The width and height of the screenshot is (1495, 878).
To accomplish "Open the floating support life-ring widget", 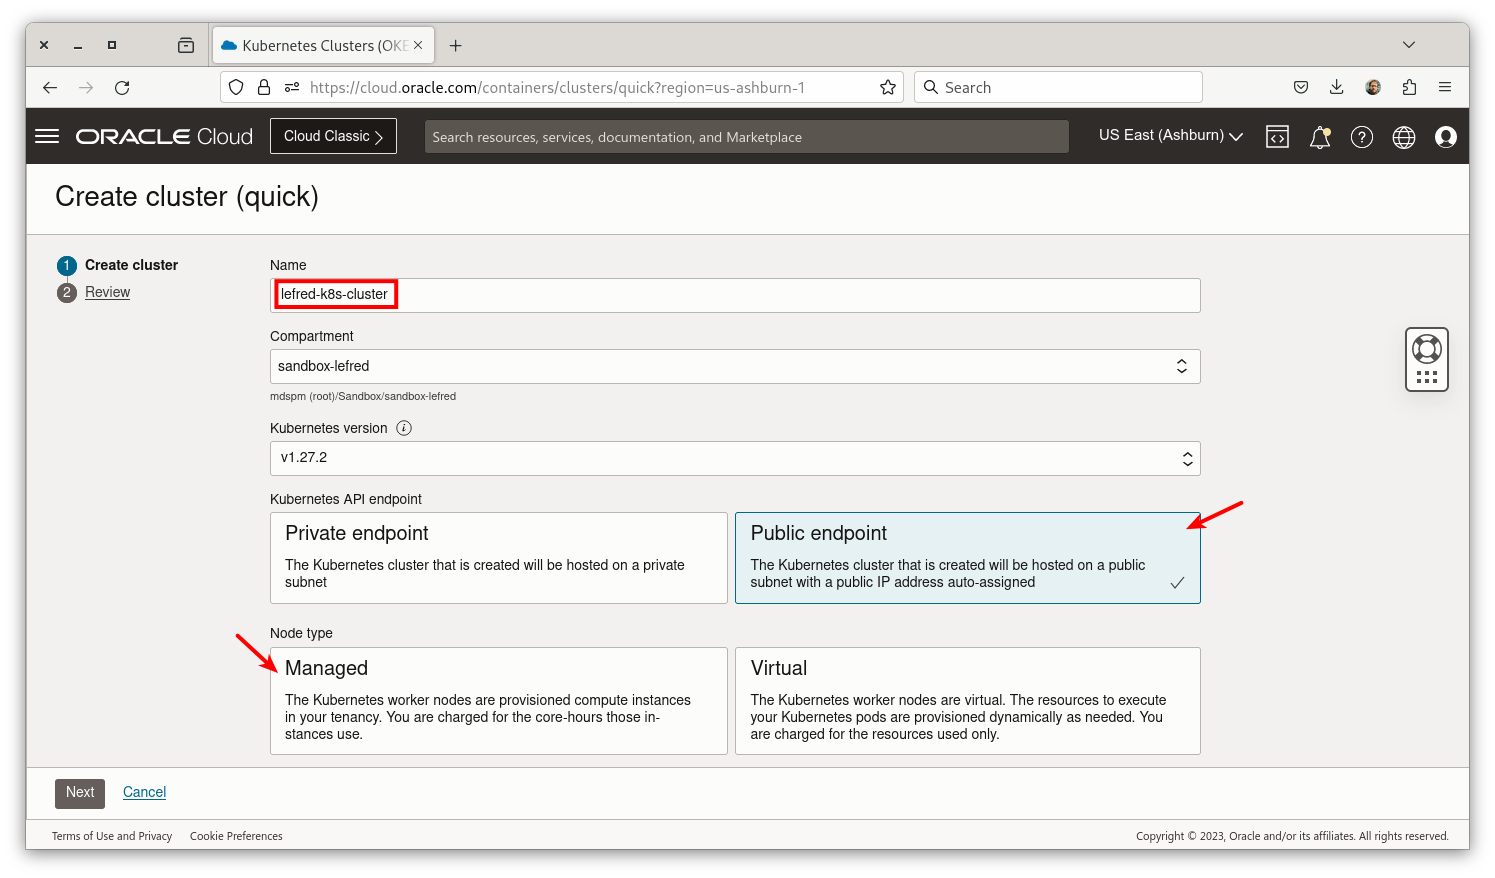I will 1426,358.
